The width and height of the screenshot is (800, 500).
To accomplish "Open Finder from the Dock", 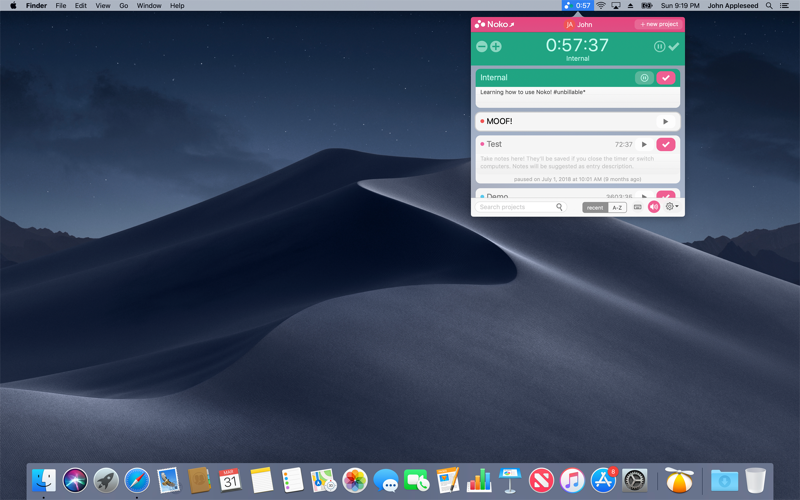I will click(x=44, y=481).
